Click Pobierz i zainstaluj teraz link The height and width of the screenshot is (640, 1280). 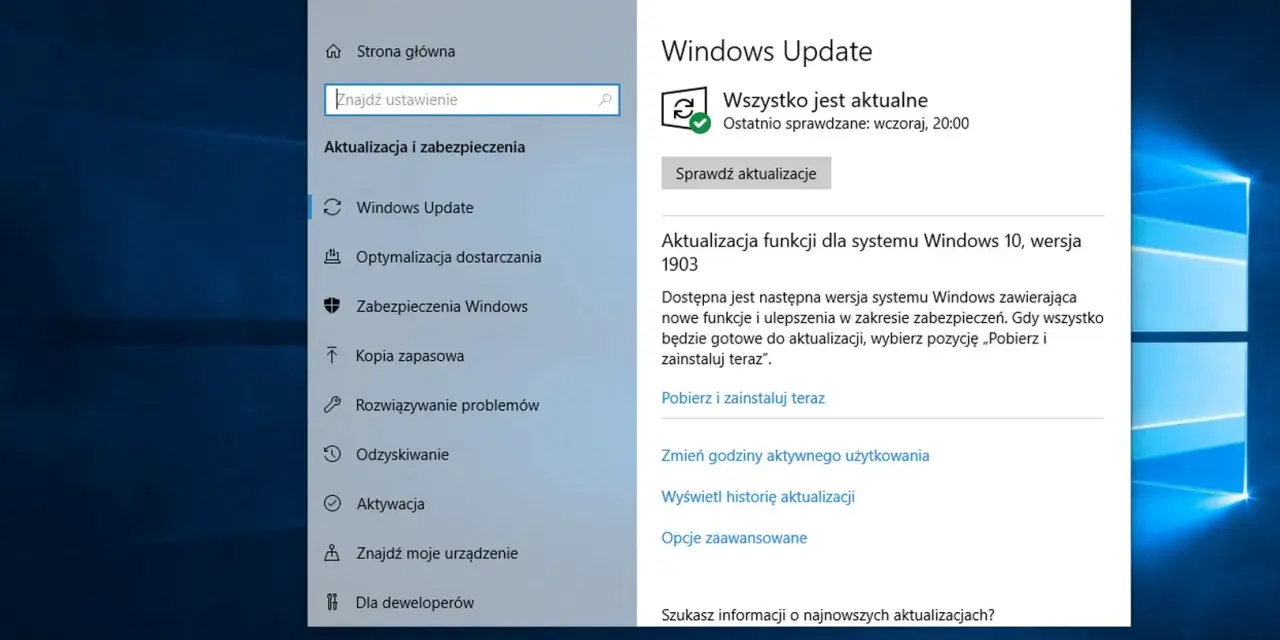(743, 398)
